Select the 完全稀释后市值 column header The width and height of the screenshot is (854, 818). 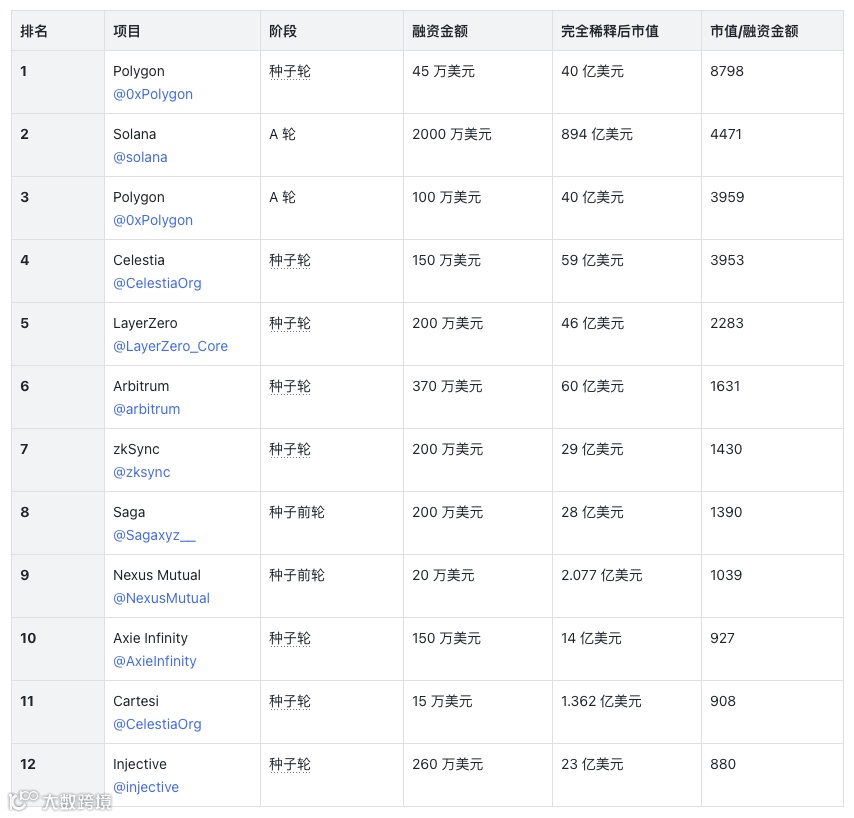[x=610, y=31]
